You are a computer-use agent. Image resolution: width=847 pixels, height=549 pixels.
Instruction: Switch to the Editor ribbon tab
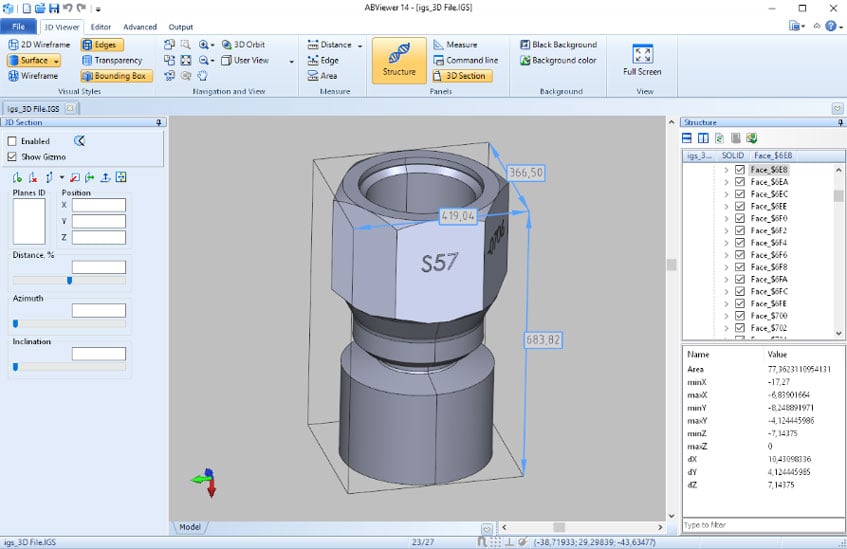[101, 26]
